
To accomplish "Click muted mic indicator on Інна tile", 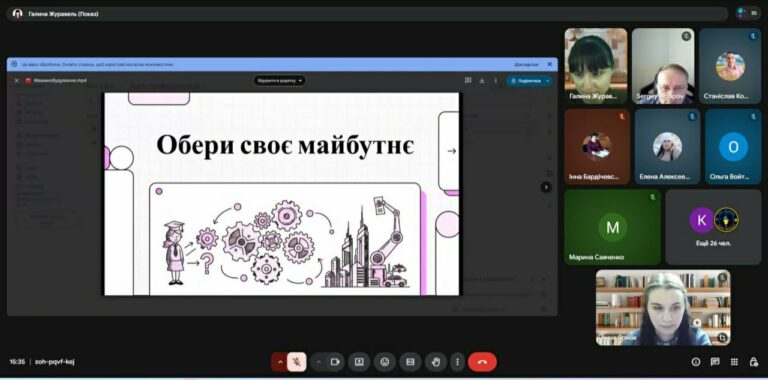I will 622,117.
